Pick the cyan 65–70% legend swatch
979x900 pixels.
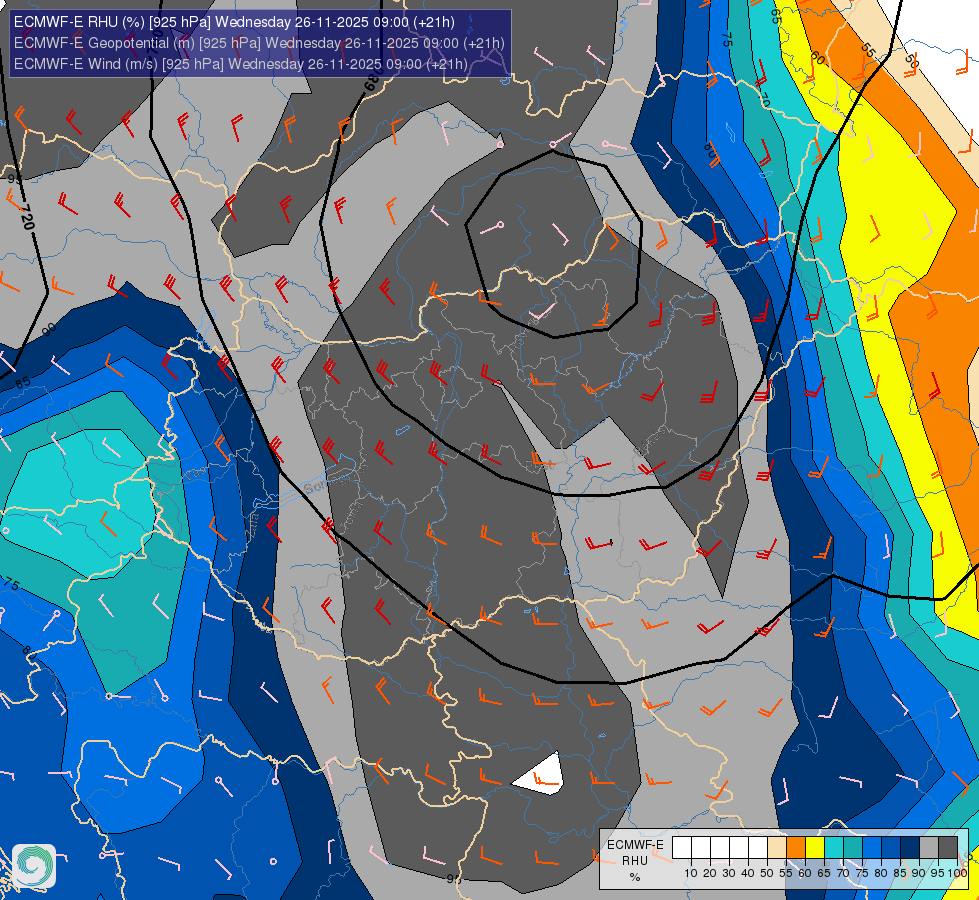pos(834,848)
